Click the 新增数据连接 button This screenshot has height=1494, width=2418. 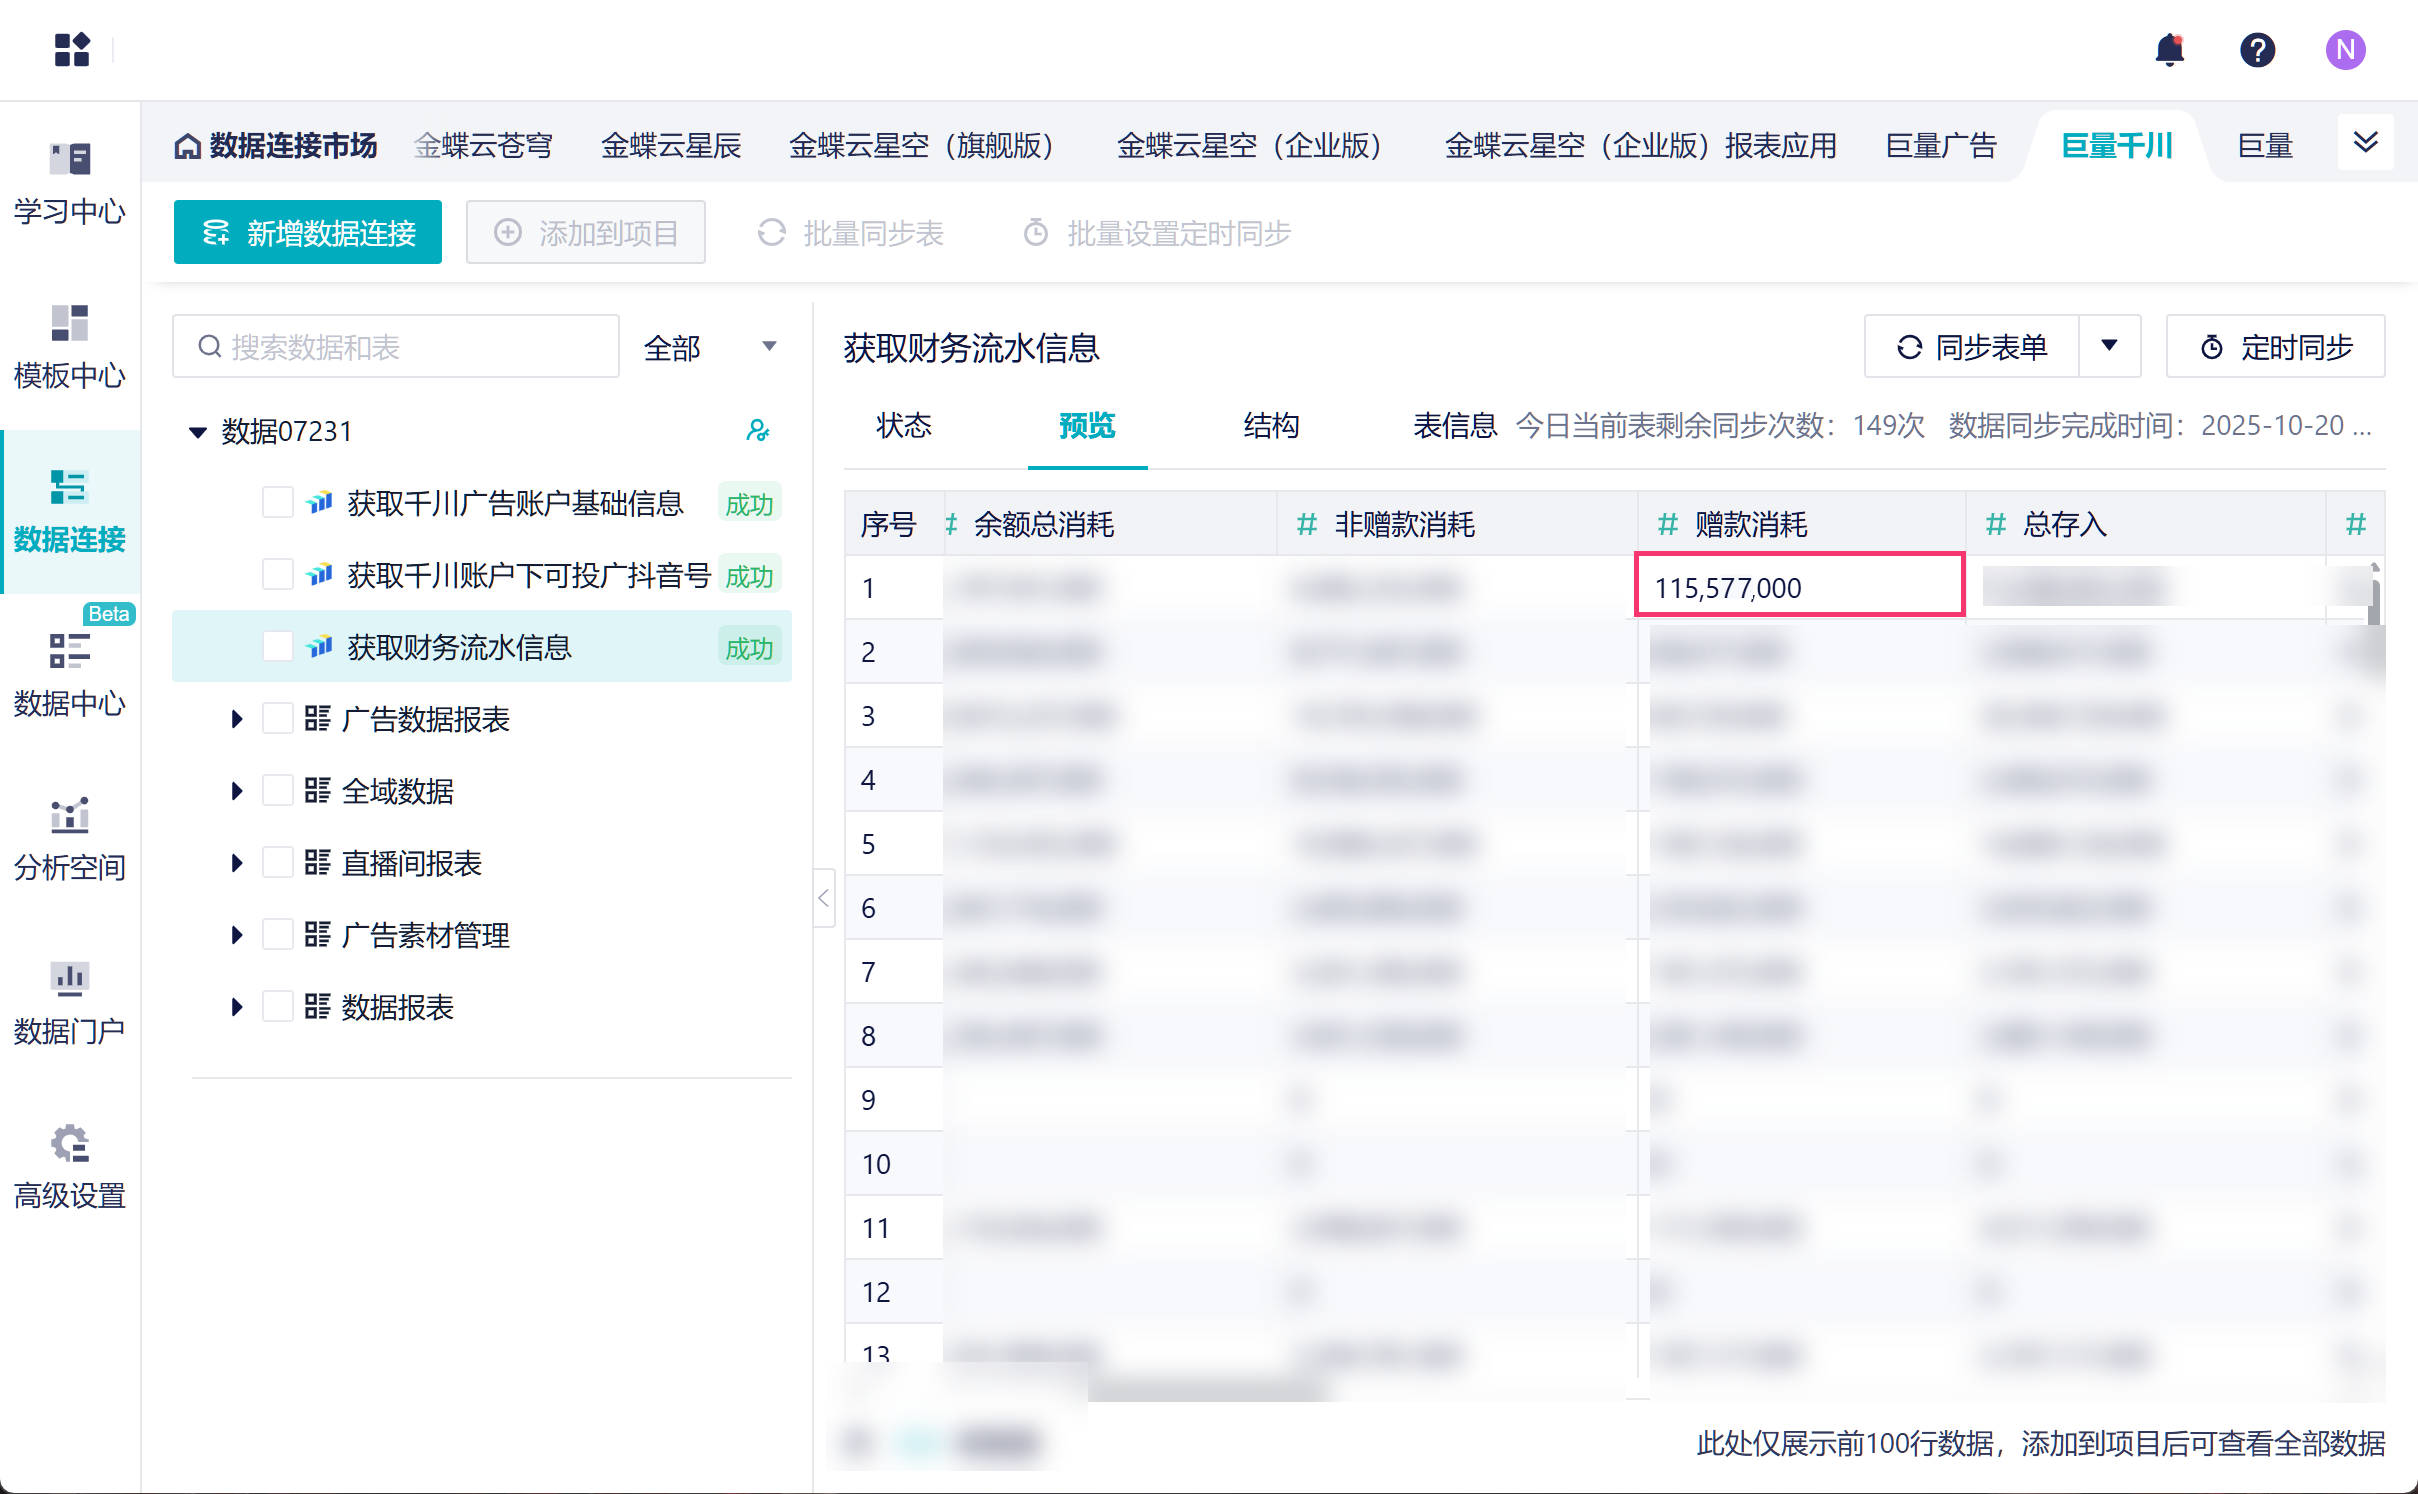(308, 233)
